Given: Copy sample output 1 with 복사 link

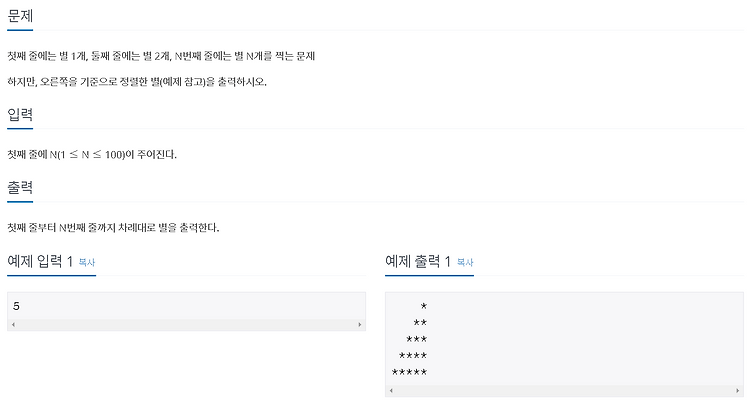Looking at the screenshot, I should point(465,262).
